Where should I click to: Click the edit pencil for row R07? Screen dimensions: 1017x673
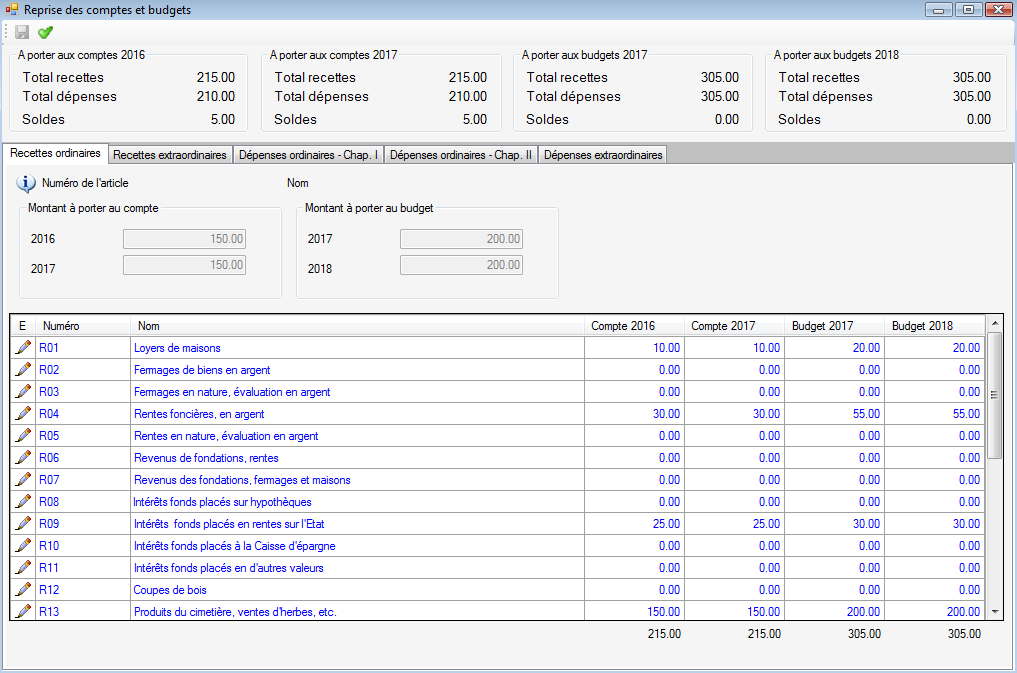click(x=23, y=480)
